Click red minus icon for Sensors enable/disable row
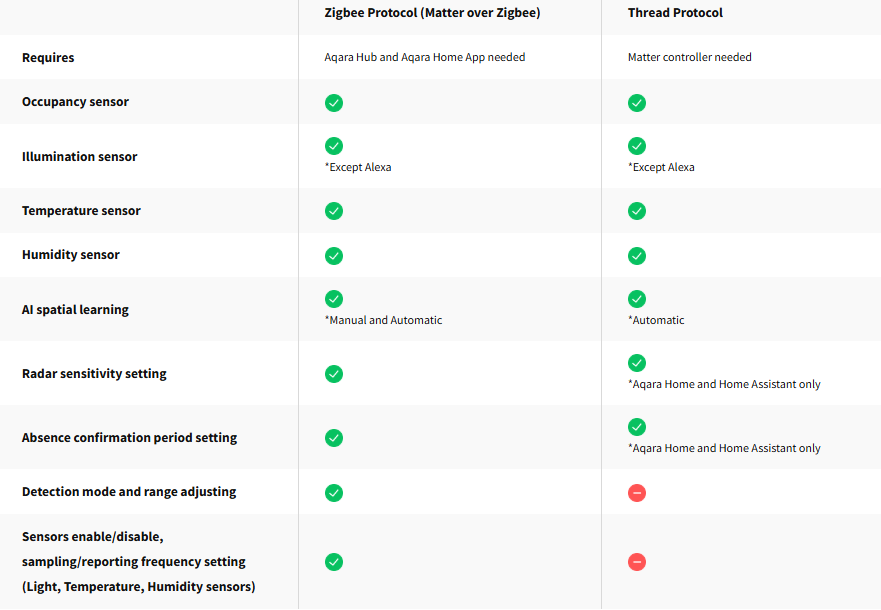881x610 pixels. 637,562
